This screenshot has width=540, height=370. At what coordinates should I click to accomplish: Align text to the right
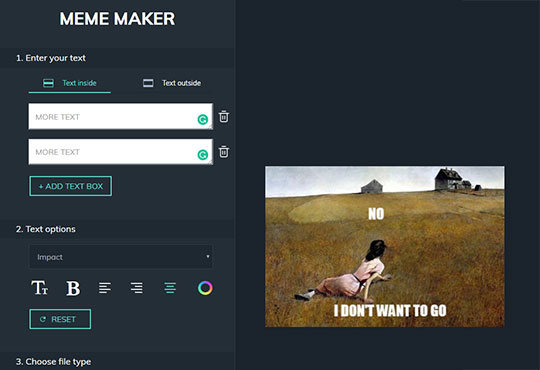pos(137,288)
